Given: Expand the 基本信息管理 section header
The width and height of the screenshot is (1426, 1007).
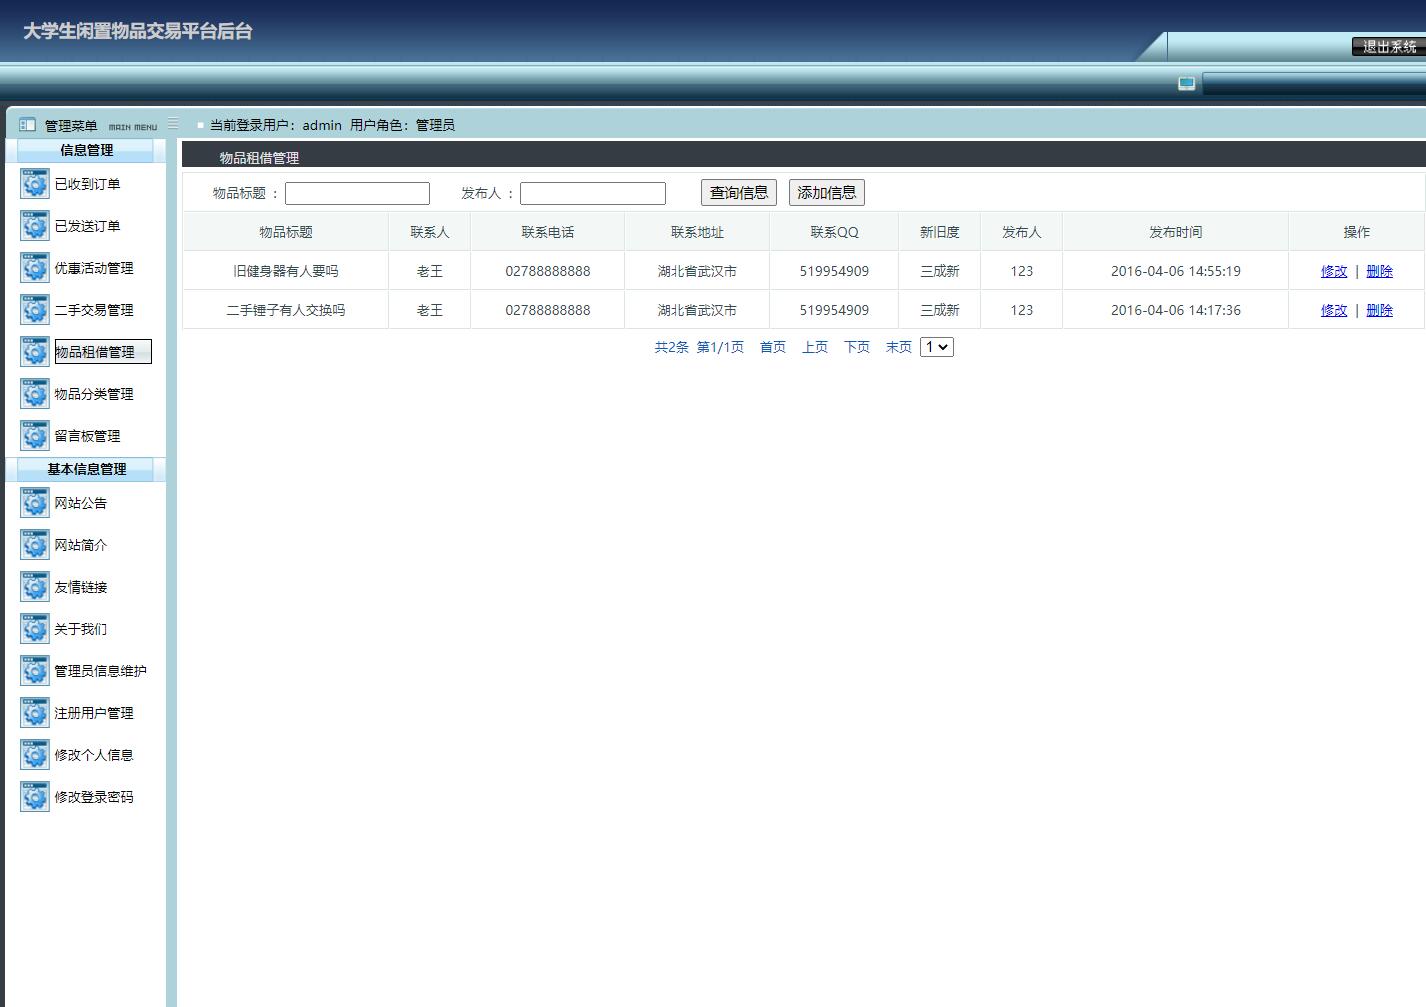Looking at the screenshot, I should (x=83, y=469).
